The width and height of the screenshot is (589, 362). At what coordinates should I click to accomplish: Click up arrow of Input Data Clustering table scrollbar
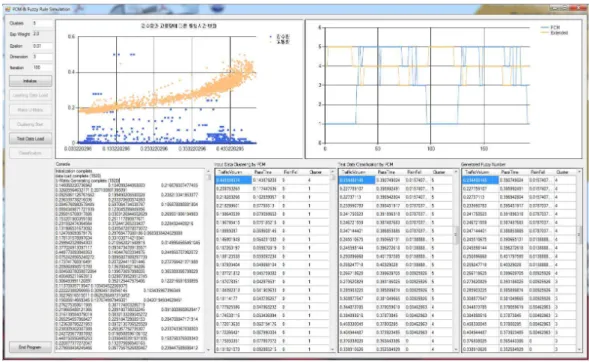click(332, 172)
